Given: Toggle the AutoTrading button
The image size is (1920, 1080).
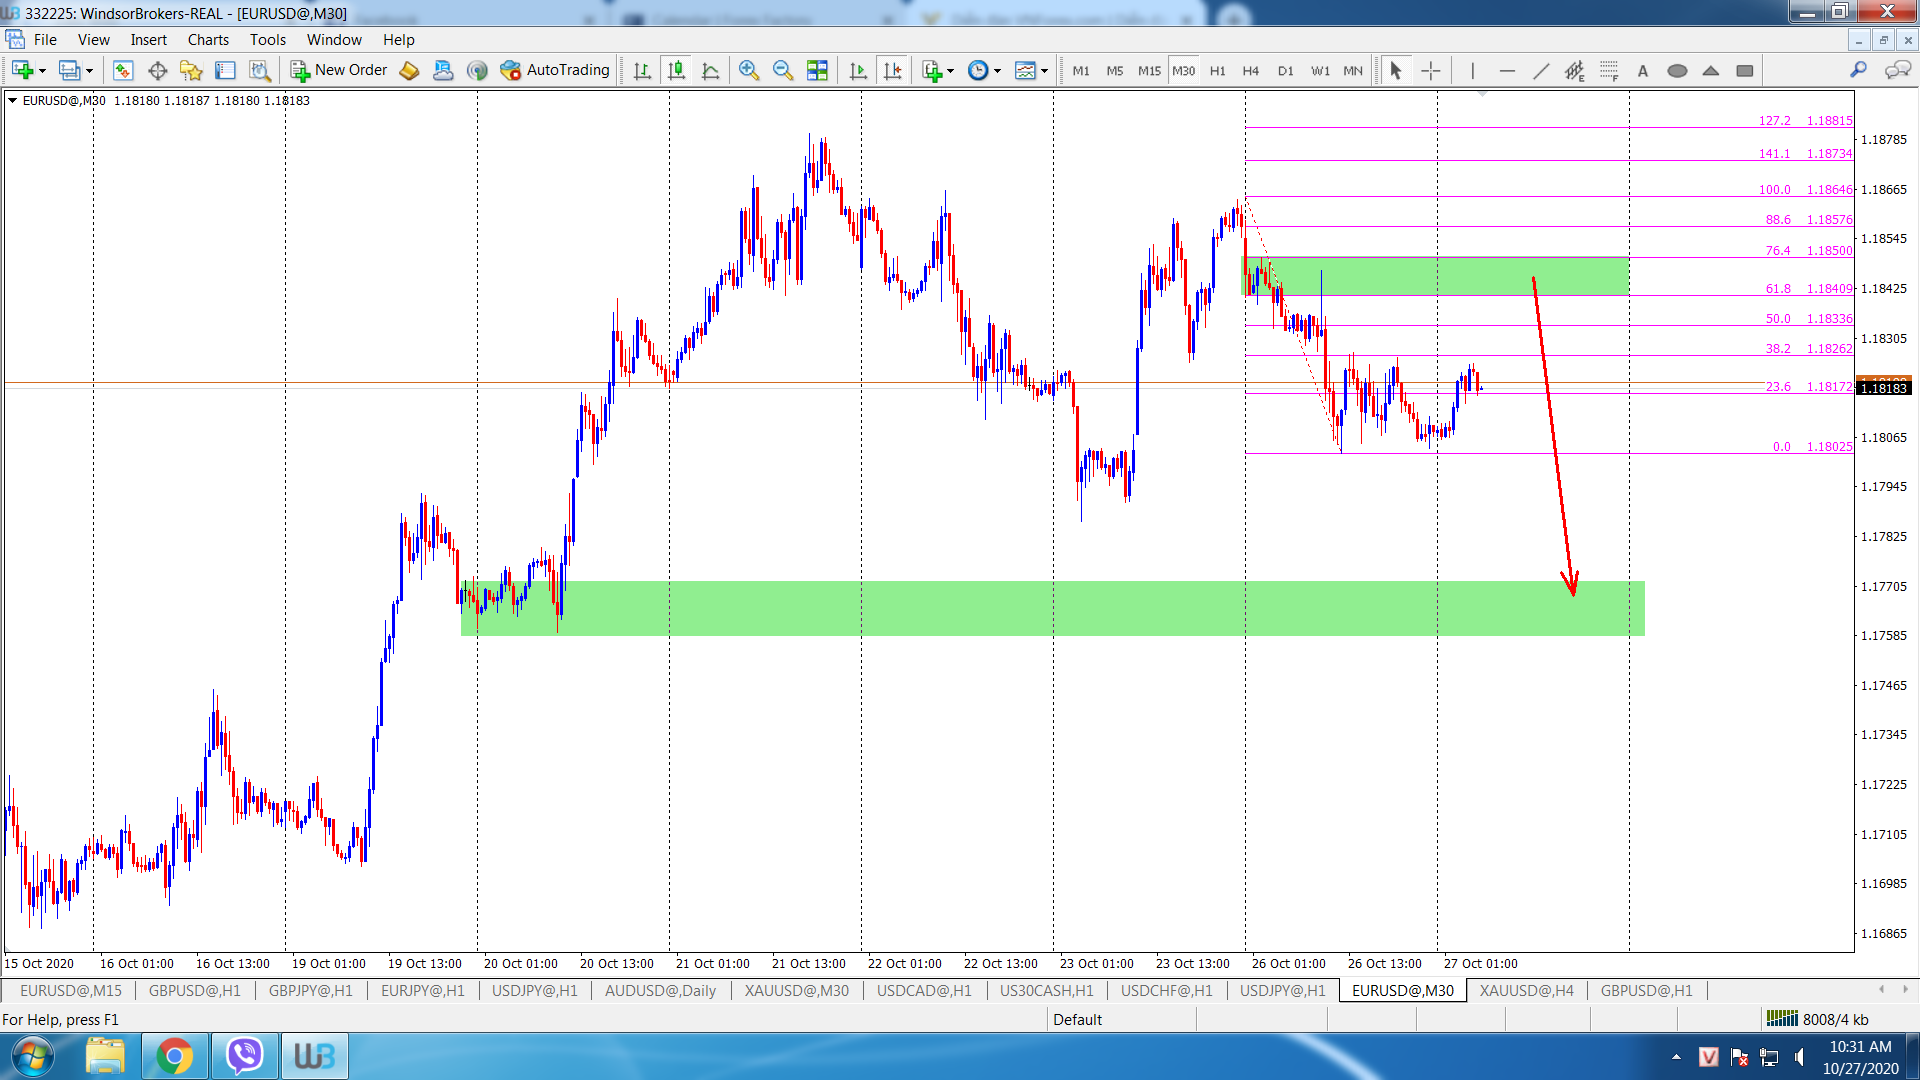Looking at the screenshot, I should click(555, 70).
